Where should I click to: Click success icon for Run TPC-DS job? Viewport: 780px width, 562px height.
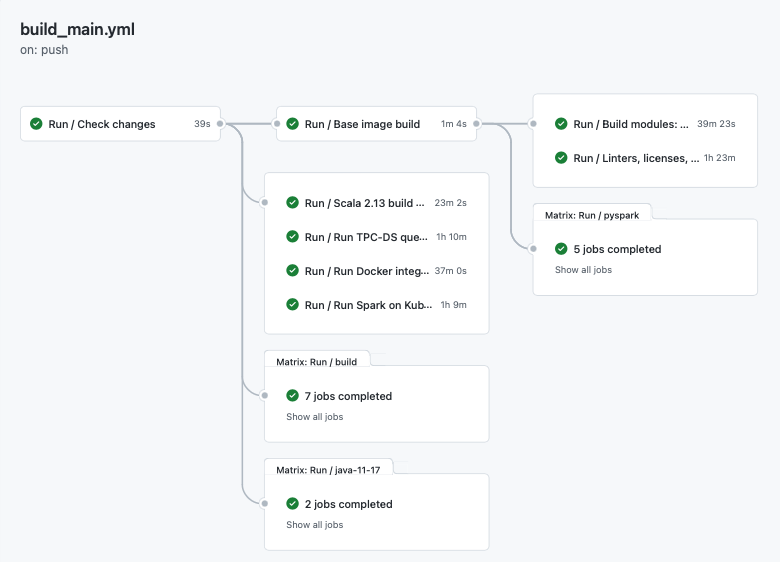(293, 237)
